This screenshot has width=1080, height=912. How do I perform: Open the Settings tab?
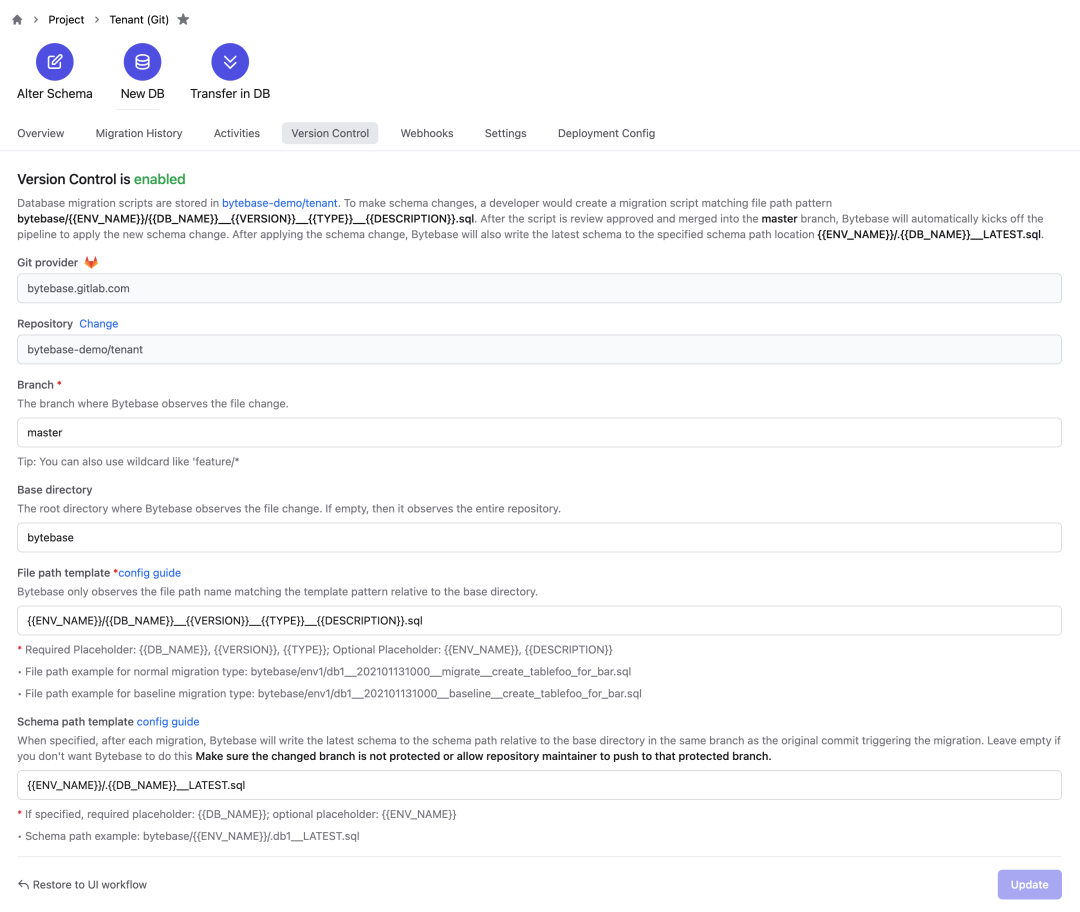pyautogui.click(x=506, y=134)
